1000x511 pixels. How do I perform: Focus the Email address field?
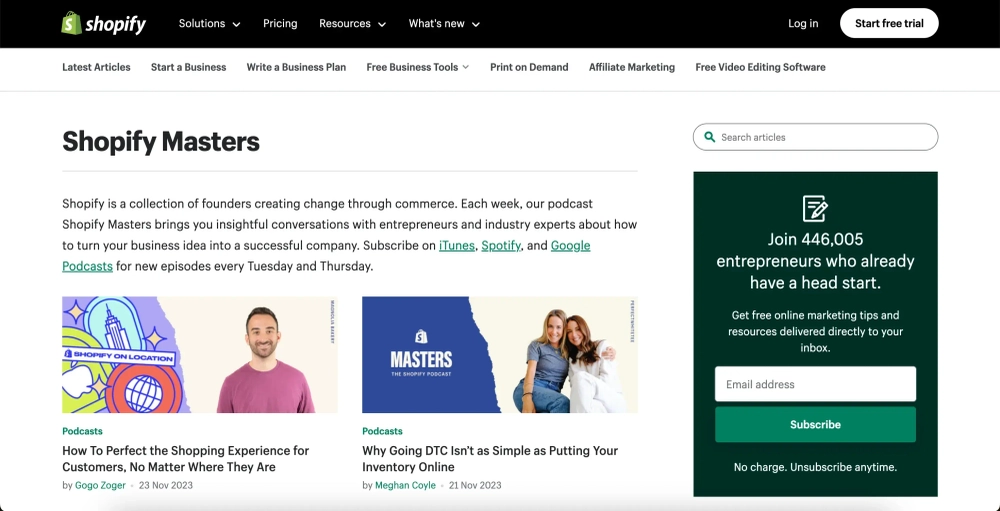click(x=815, y=384)
